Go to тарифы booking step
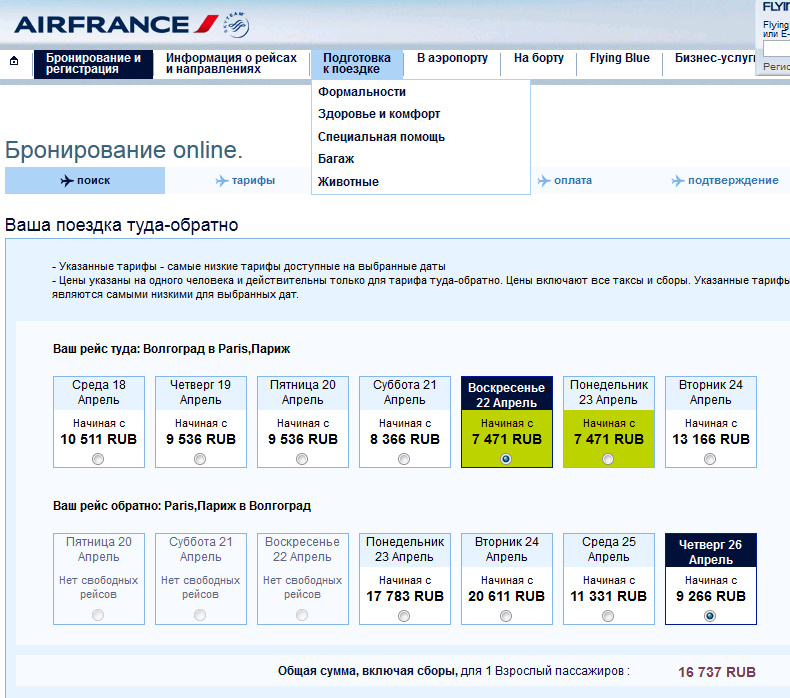790x698 pixels. point(245,180)
